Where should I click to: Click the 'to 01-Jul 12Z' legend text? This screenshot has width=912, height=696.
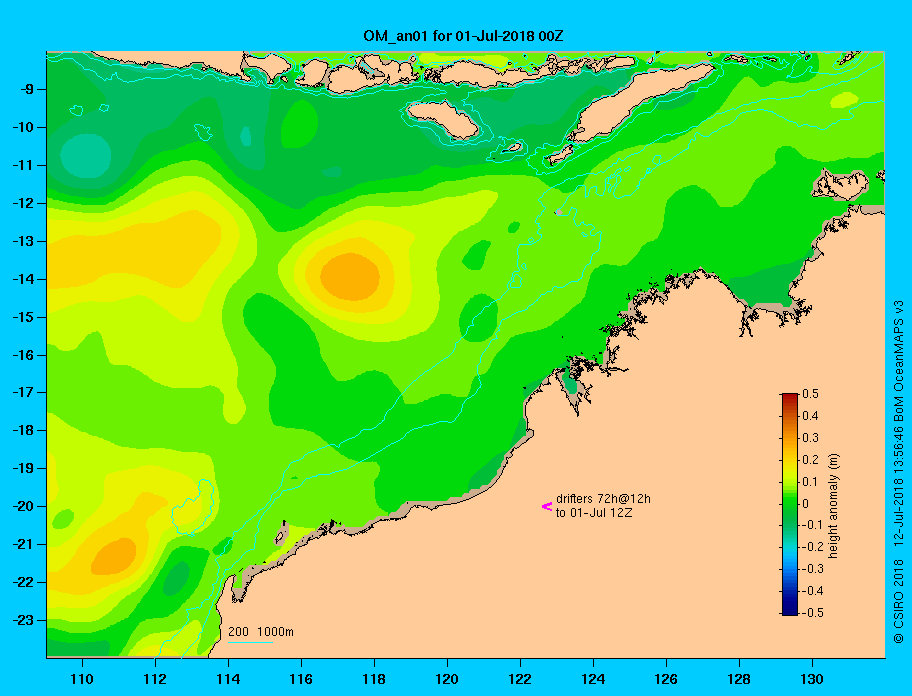coord(594,513)
